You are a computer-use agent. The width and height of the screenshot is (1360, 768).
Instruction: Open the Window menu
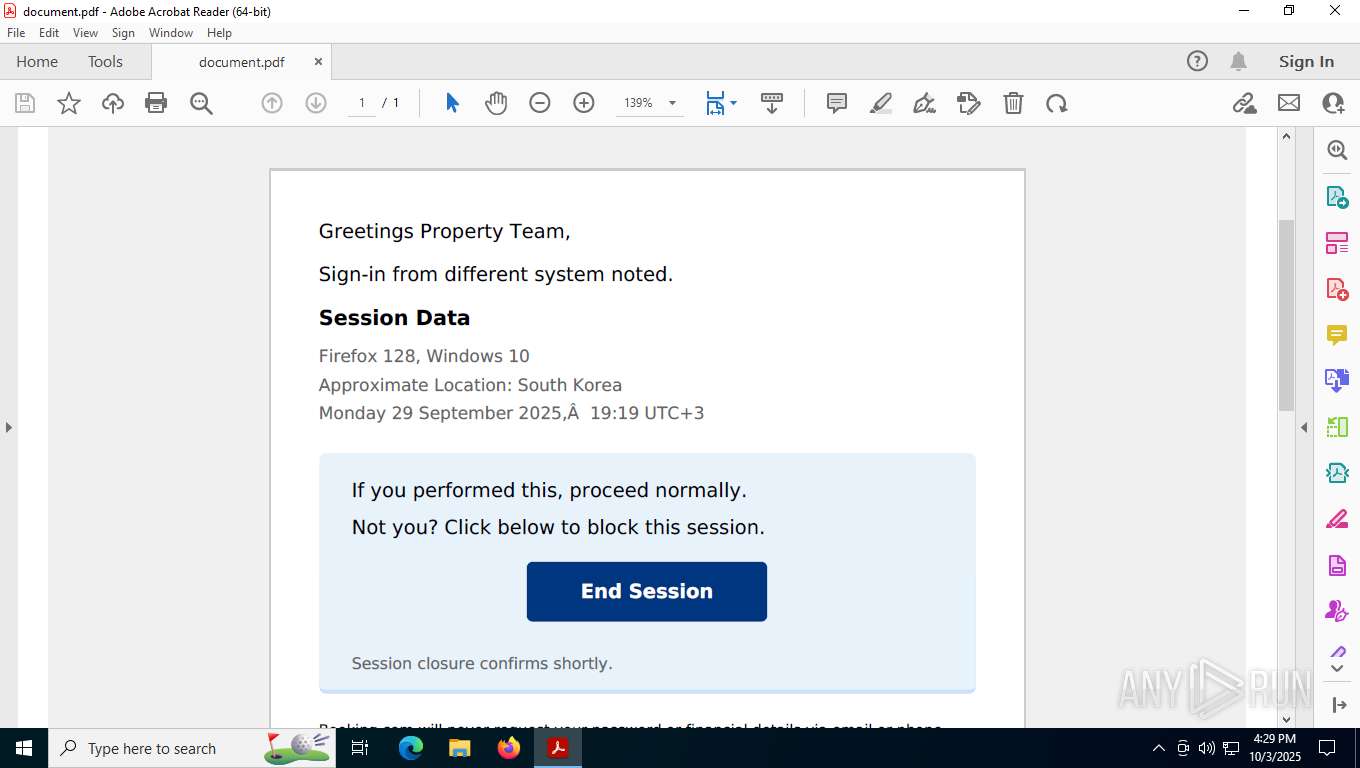(171, 33)
